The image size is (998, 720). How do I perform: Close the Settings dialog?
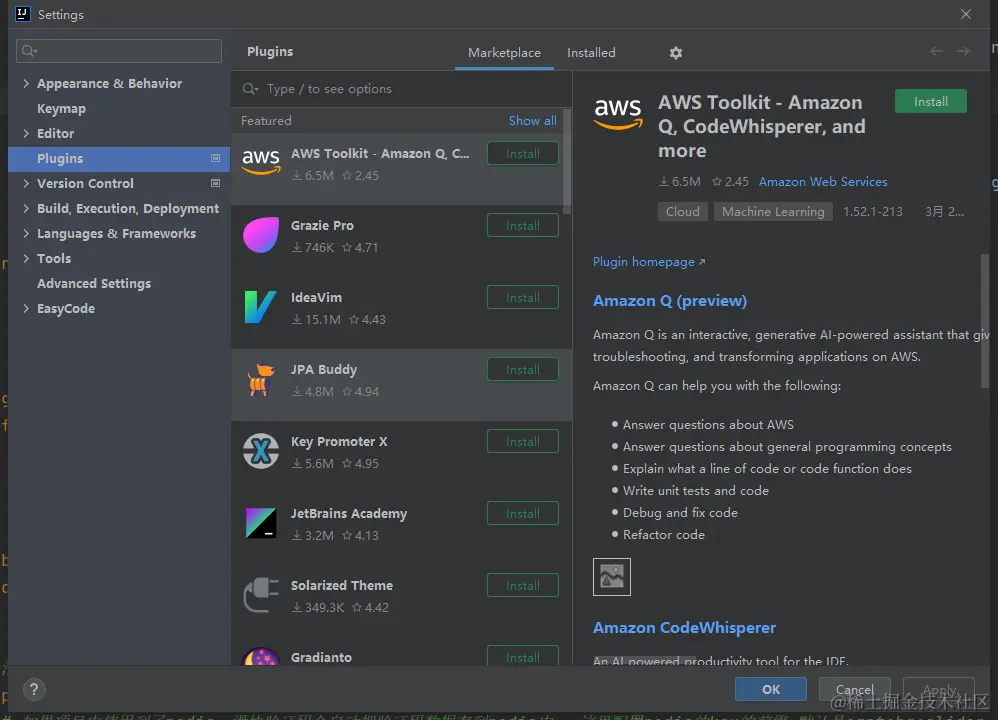pos(966,14)
